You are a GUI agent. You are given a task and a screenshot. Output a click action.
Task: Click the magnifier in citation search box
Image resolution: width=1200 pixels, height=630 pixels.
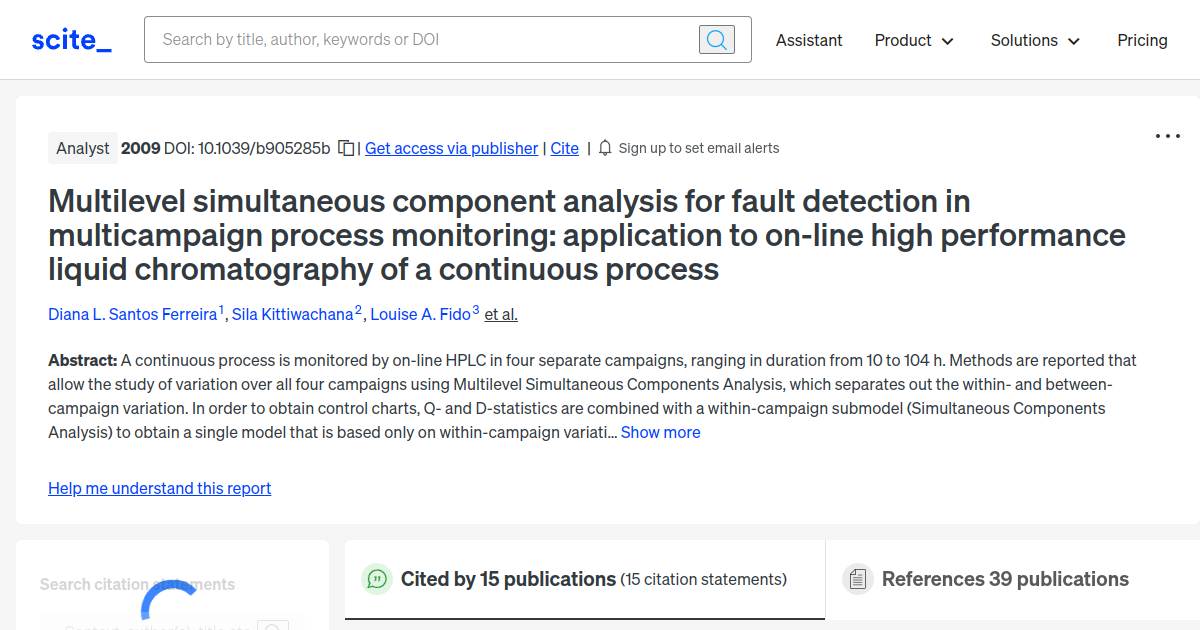(x=273, y=627)
